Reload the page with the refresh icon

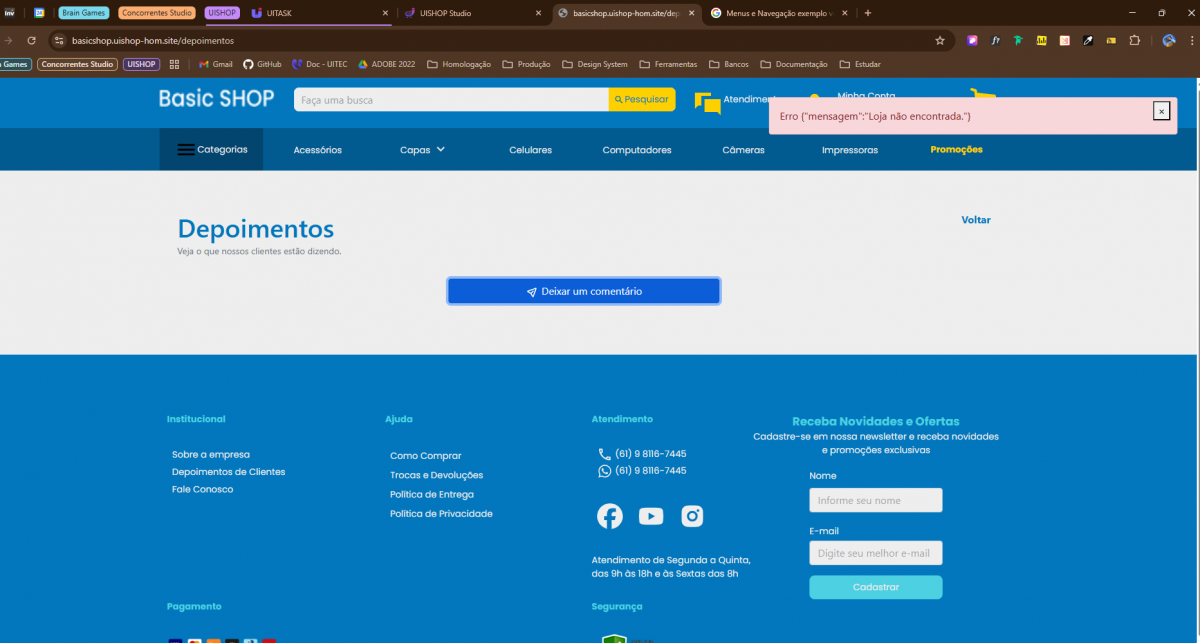tap(31, 41)
